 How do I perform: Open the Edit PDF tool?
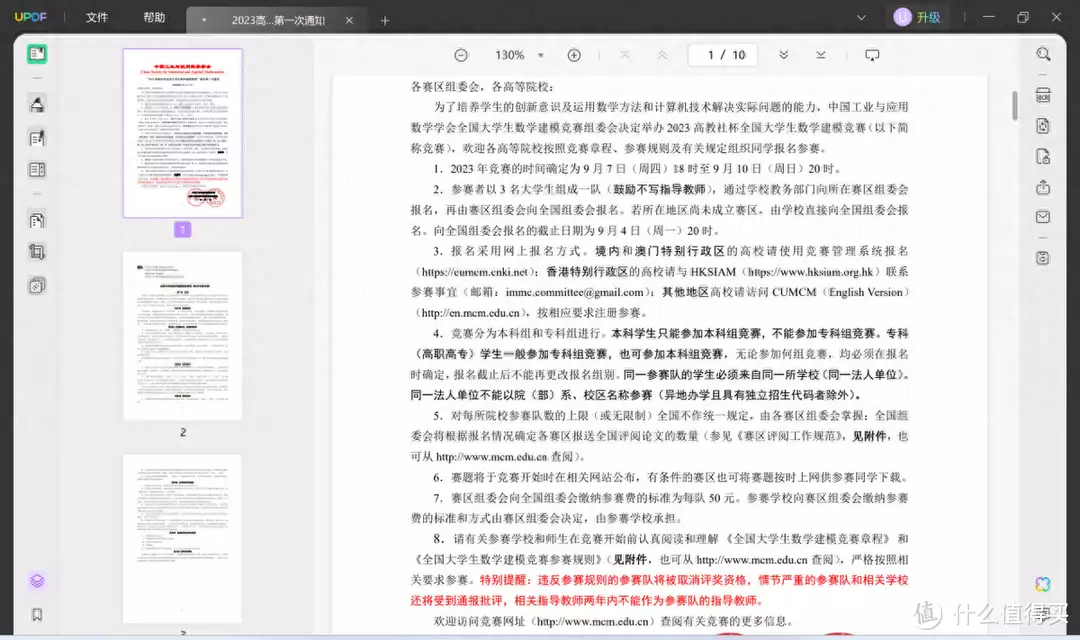(37, 138)
